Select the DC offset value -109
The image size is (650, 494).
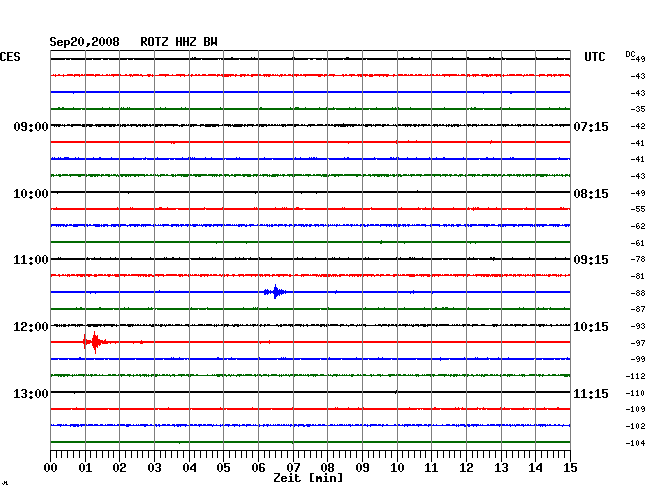pos(635,409)
